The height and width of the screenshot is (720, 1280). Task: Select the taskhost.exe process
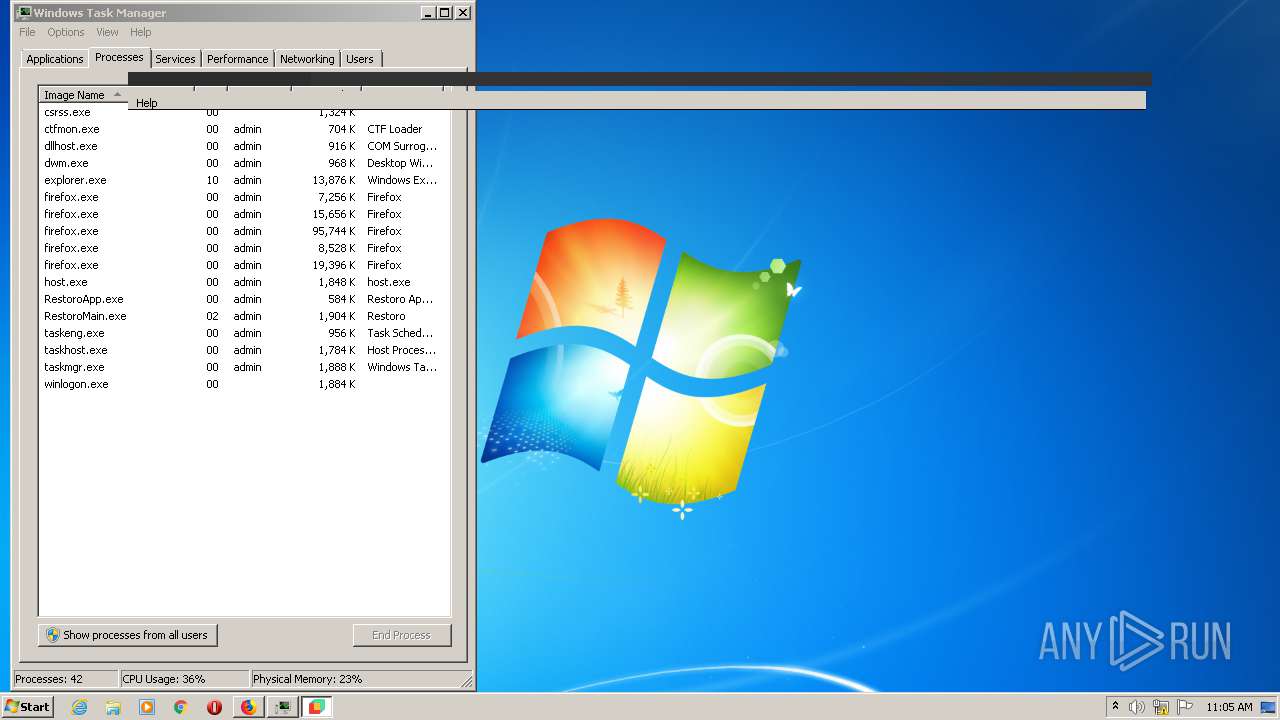(x=245, y=350)
